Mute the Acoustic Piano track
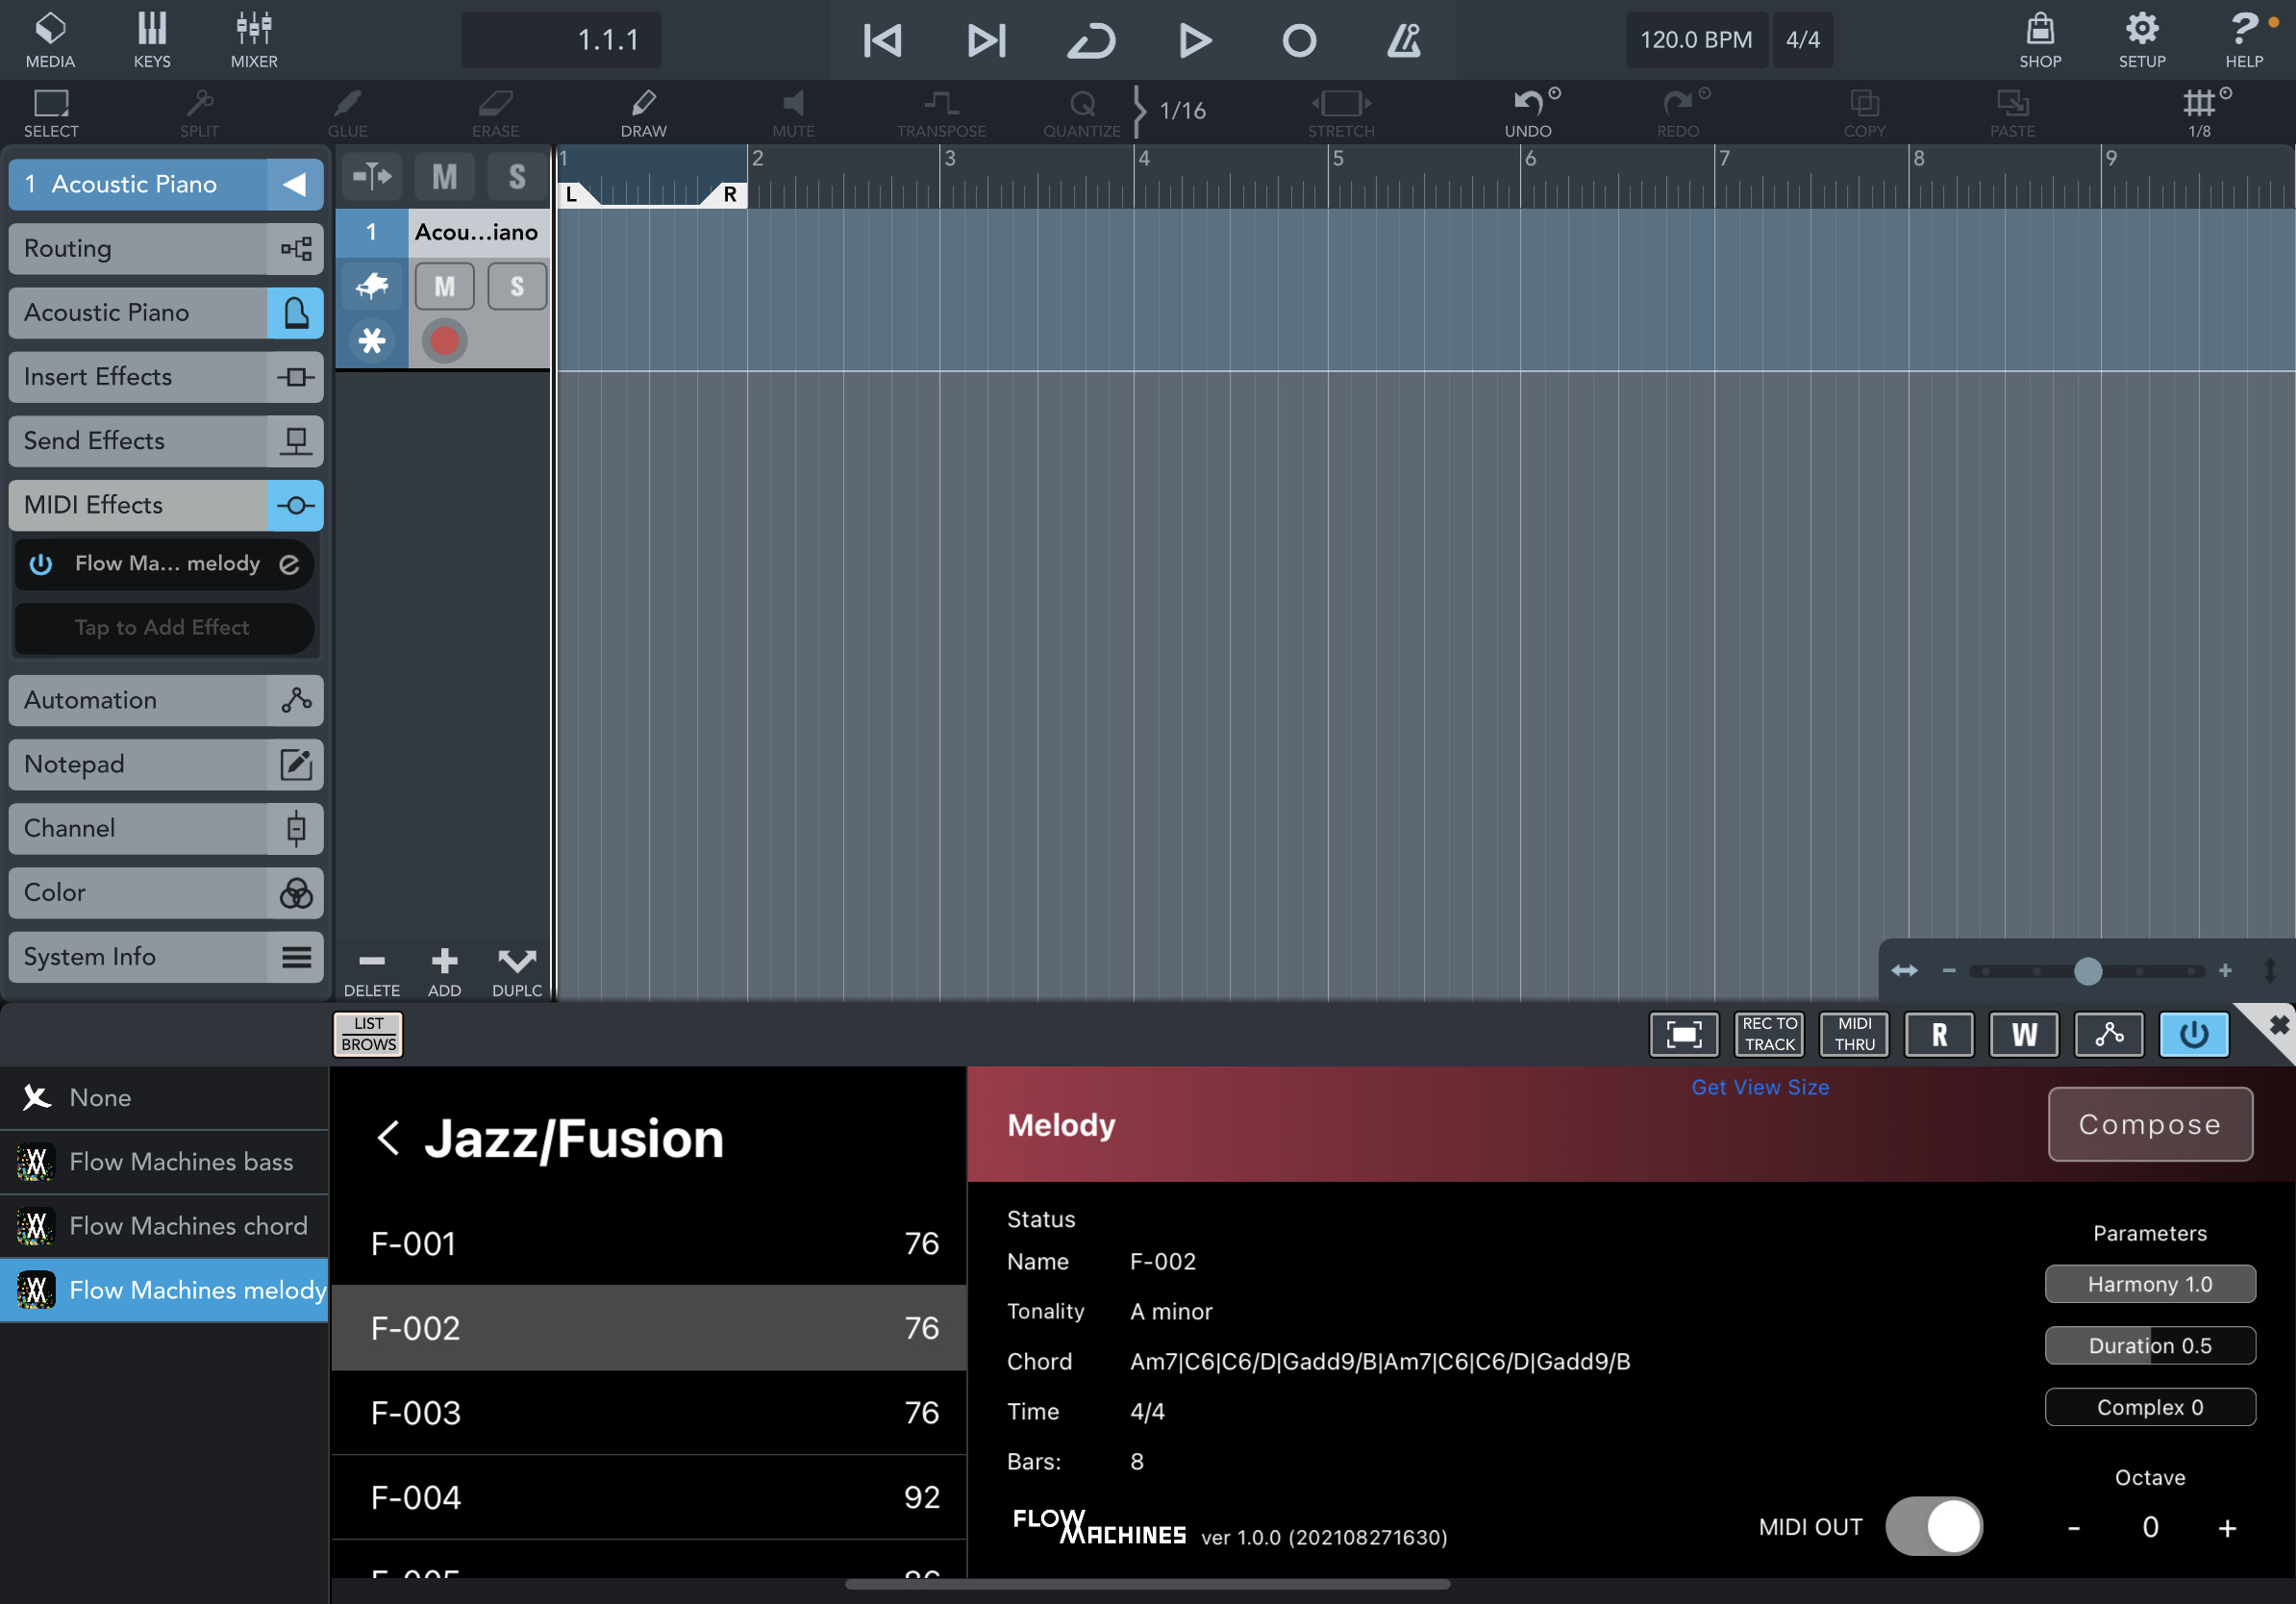This screenshot has height=1604, width=2296. pyautogui.click(x=445, y=287)
